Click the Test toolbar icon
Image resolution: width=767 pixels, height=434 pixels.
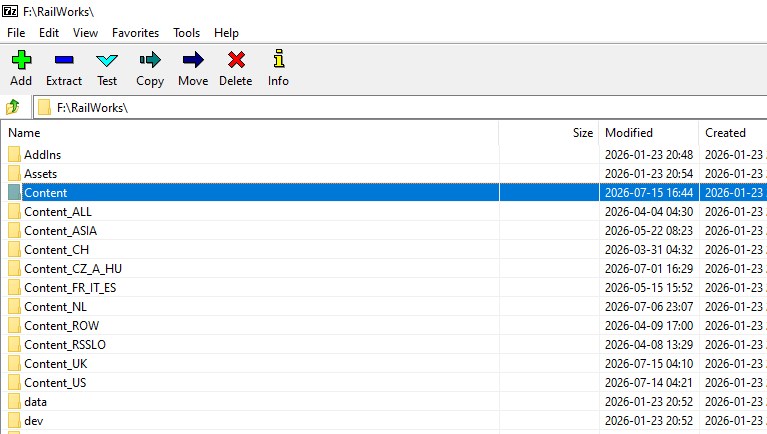[x=107, y=60]
